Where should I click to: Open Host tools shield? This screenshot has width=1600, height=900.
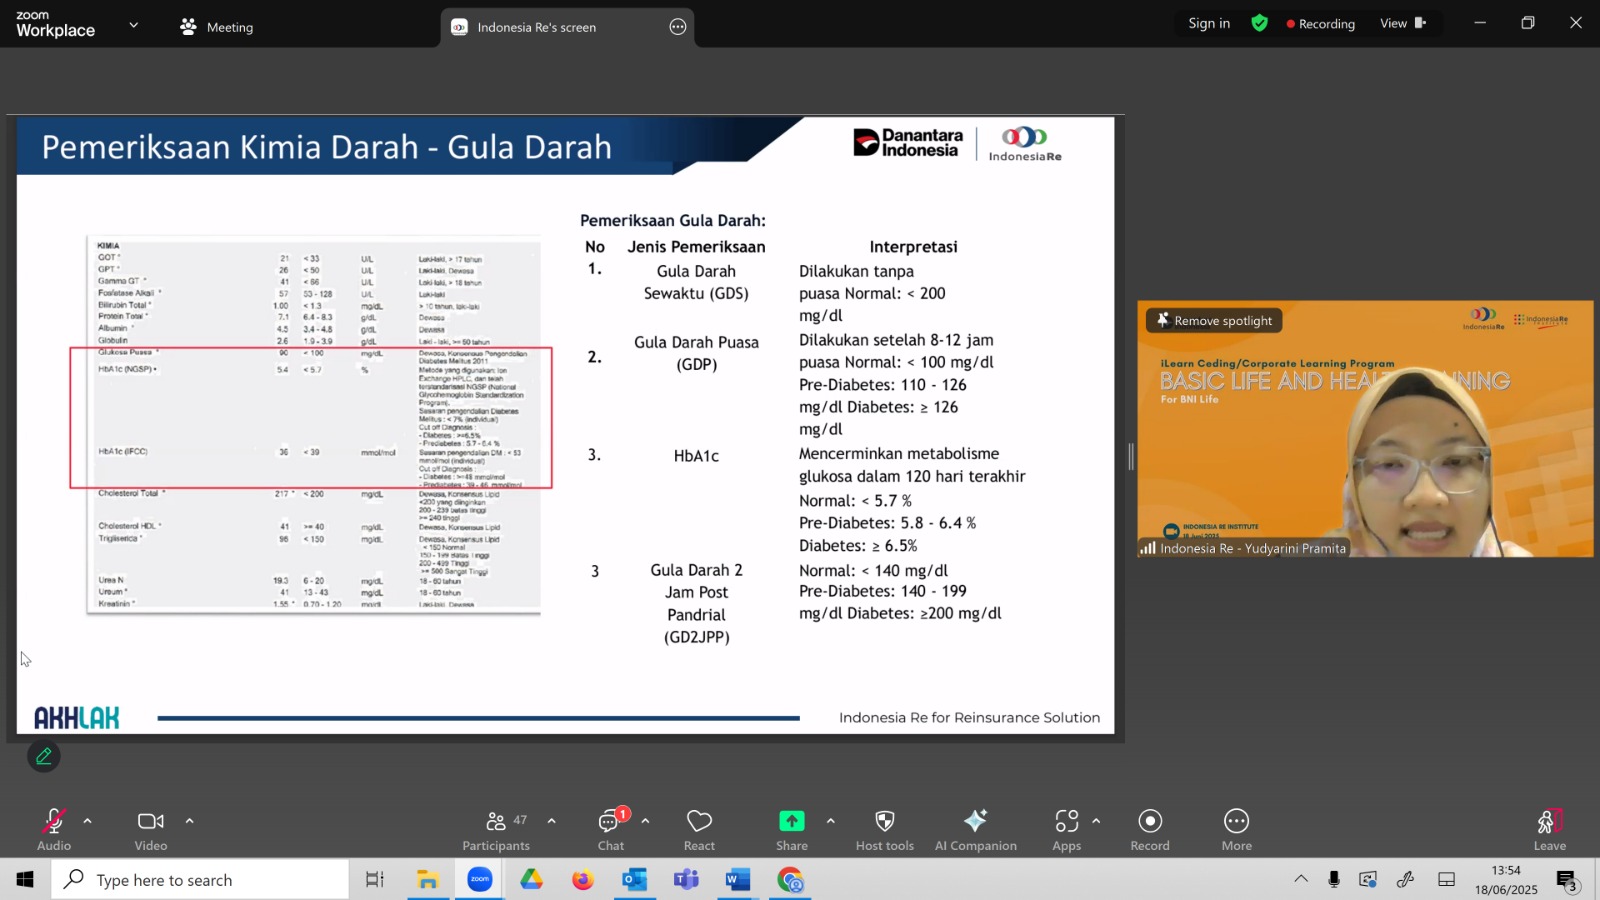coord(884,830)
